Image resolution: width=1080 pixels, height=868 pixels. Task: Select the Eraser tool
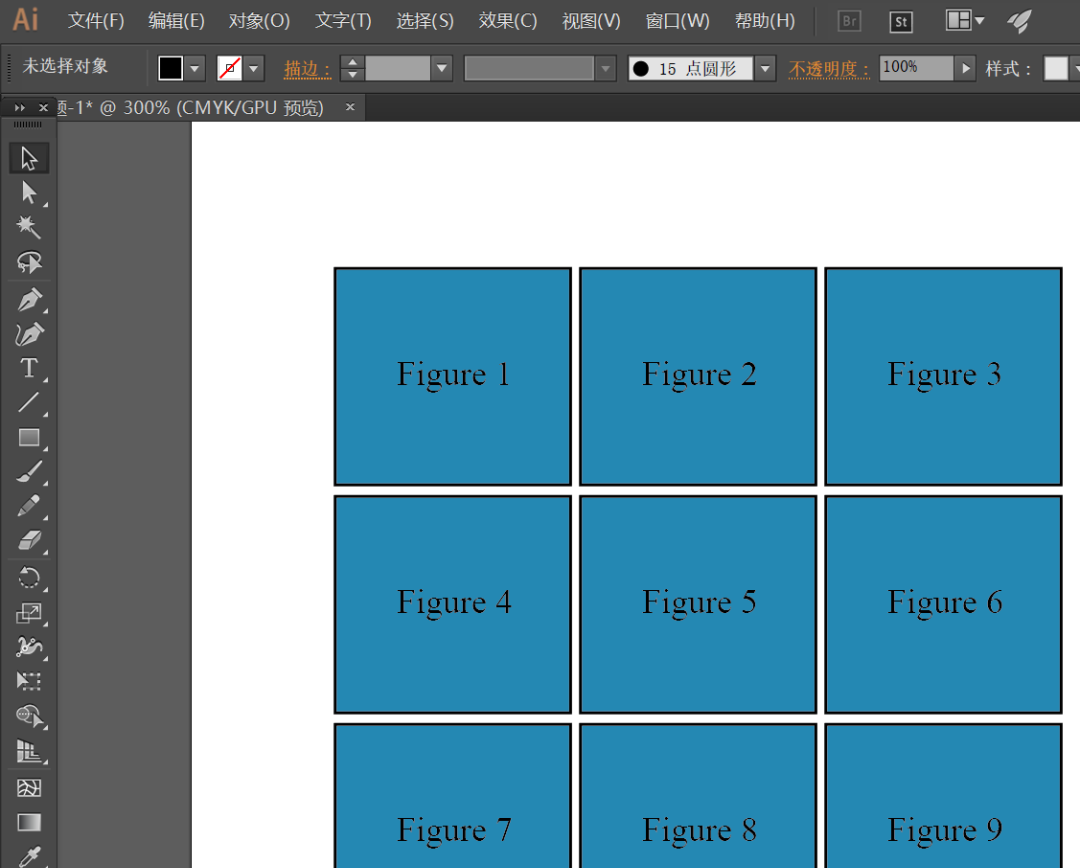[29, 541]
